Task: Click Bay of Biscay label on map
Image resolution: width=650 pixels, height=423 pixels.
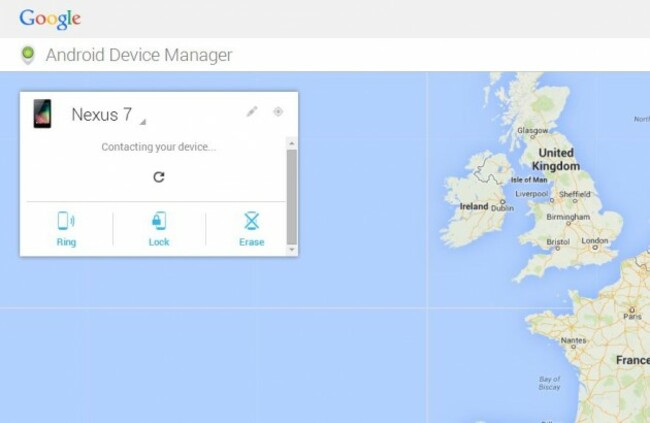Action: click(549, 383)
